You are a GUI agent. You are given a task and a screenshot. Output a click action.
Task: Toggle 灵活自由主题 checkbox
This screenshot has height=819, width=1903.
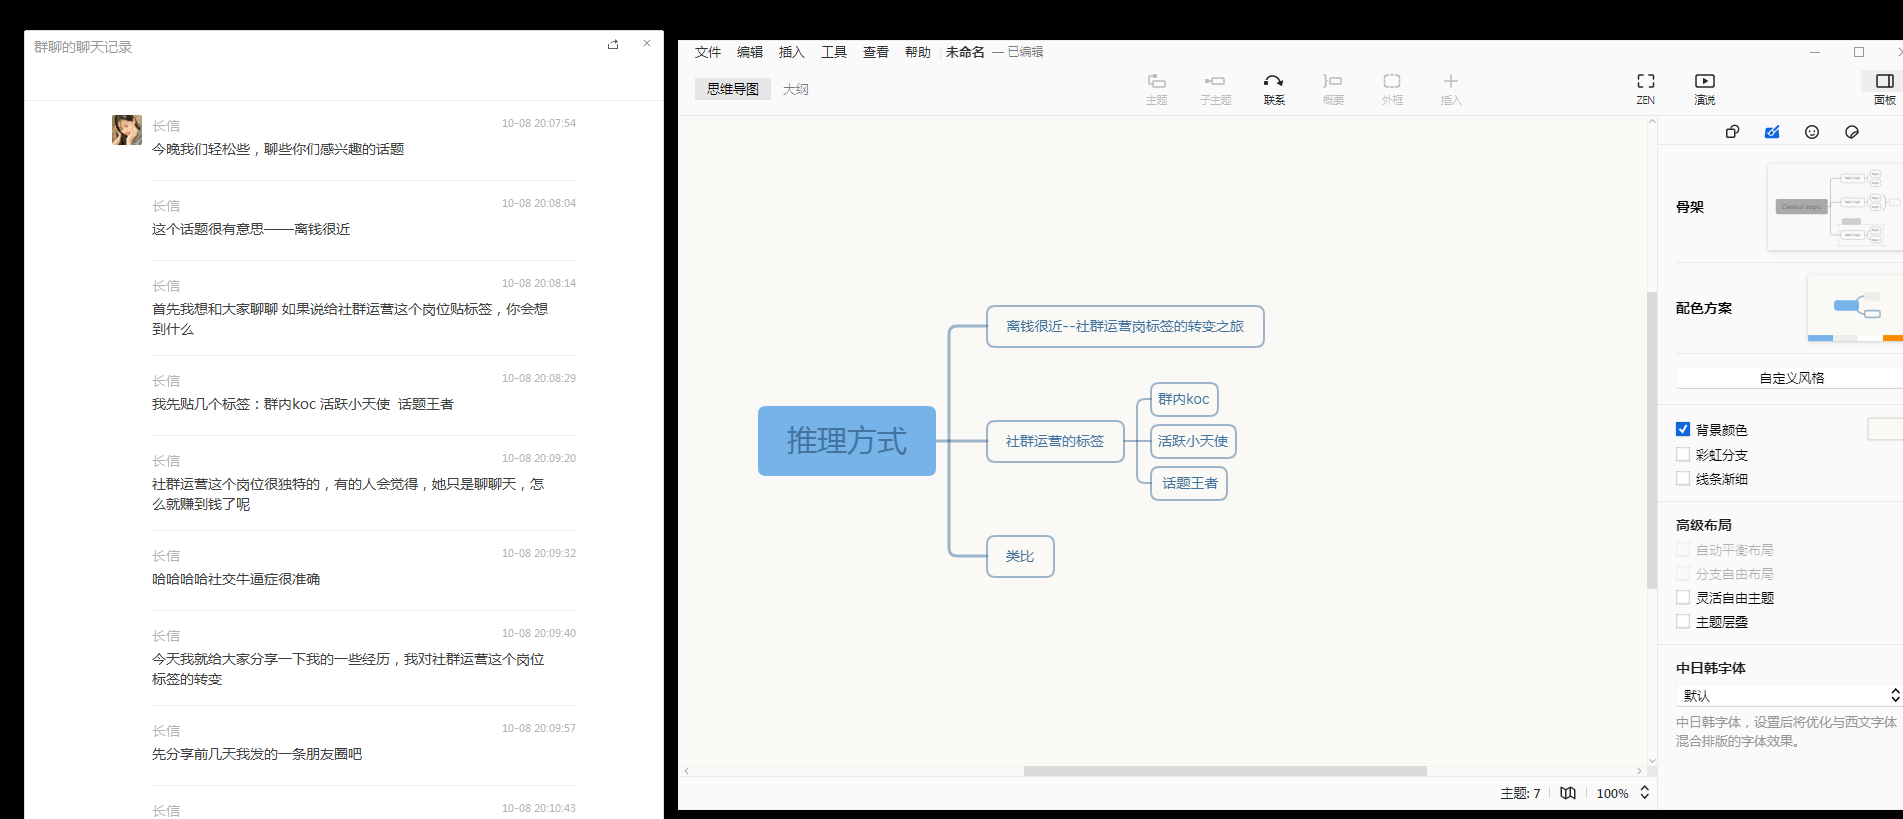[1683, 597]
